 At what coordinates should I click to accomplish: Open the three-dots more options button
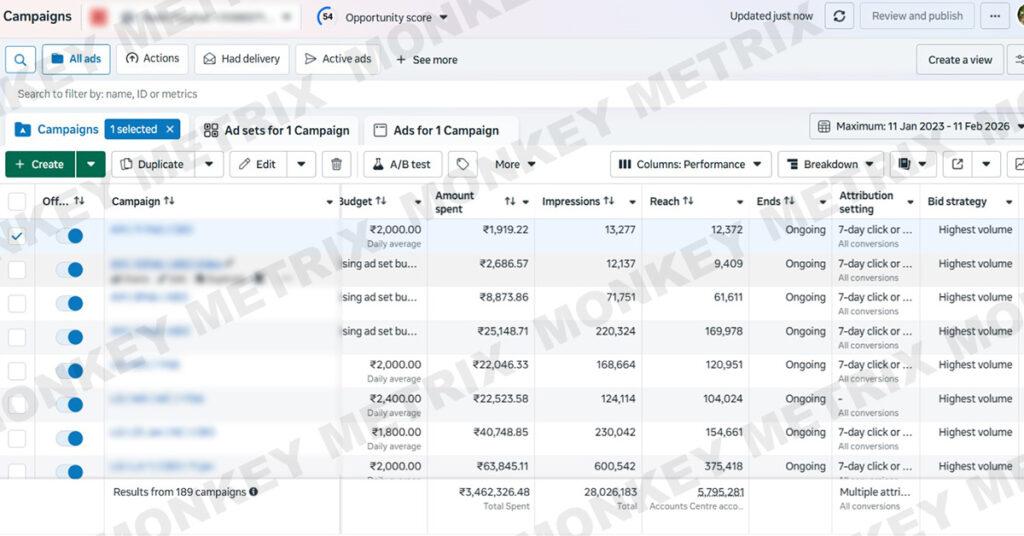994,16
